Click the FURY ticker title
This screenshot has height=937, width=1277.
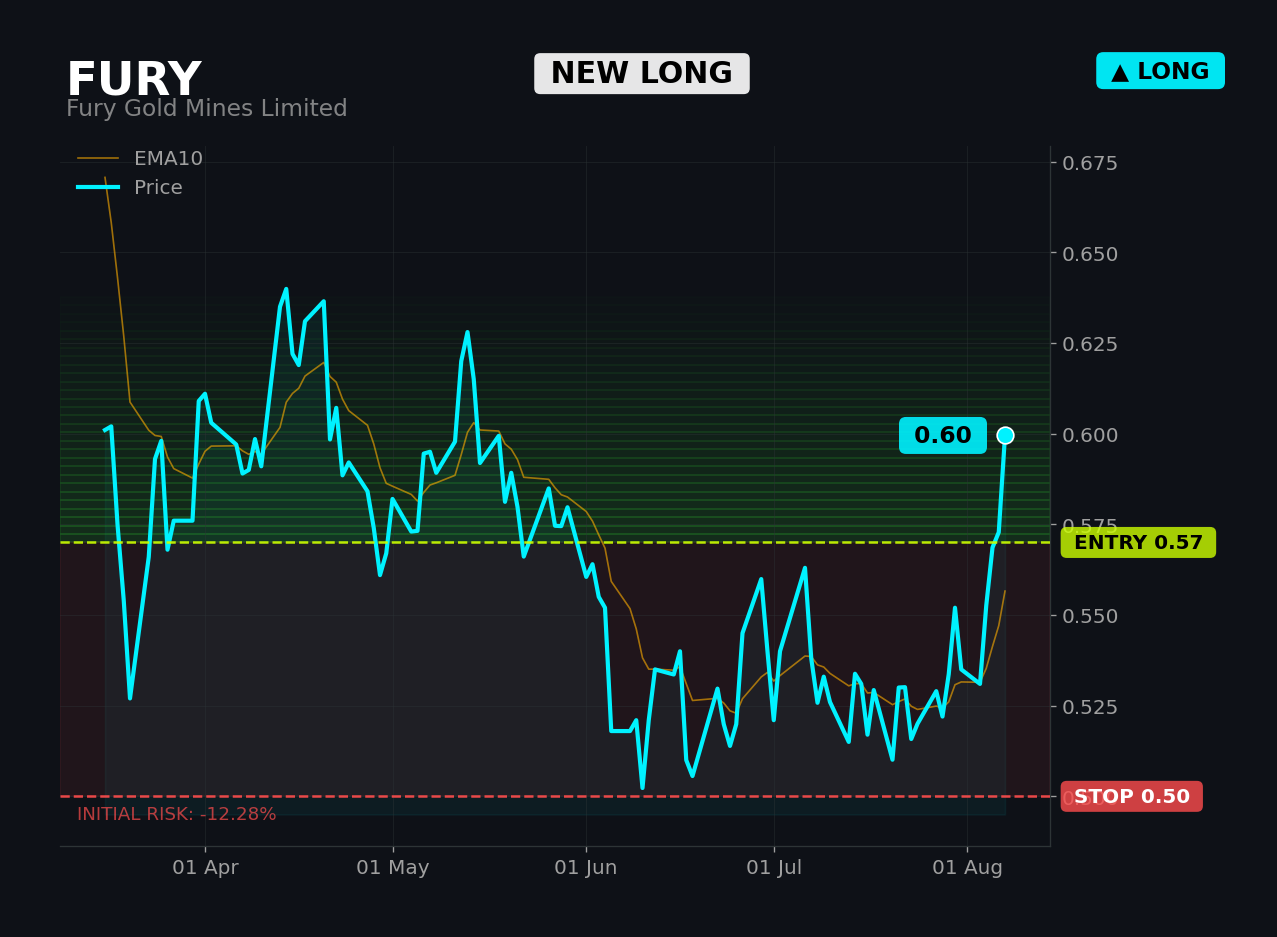point(134,80)
